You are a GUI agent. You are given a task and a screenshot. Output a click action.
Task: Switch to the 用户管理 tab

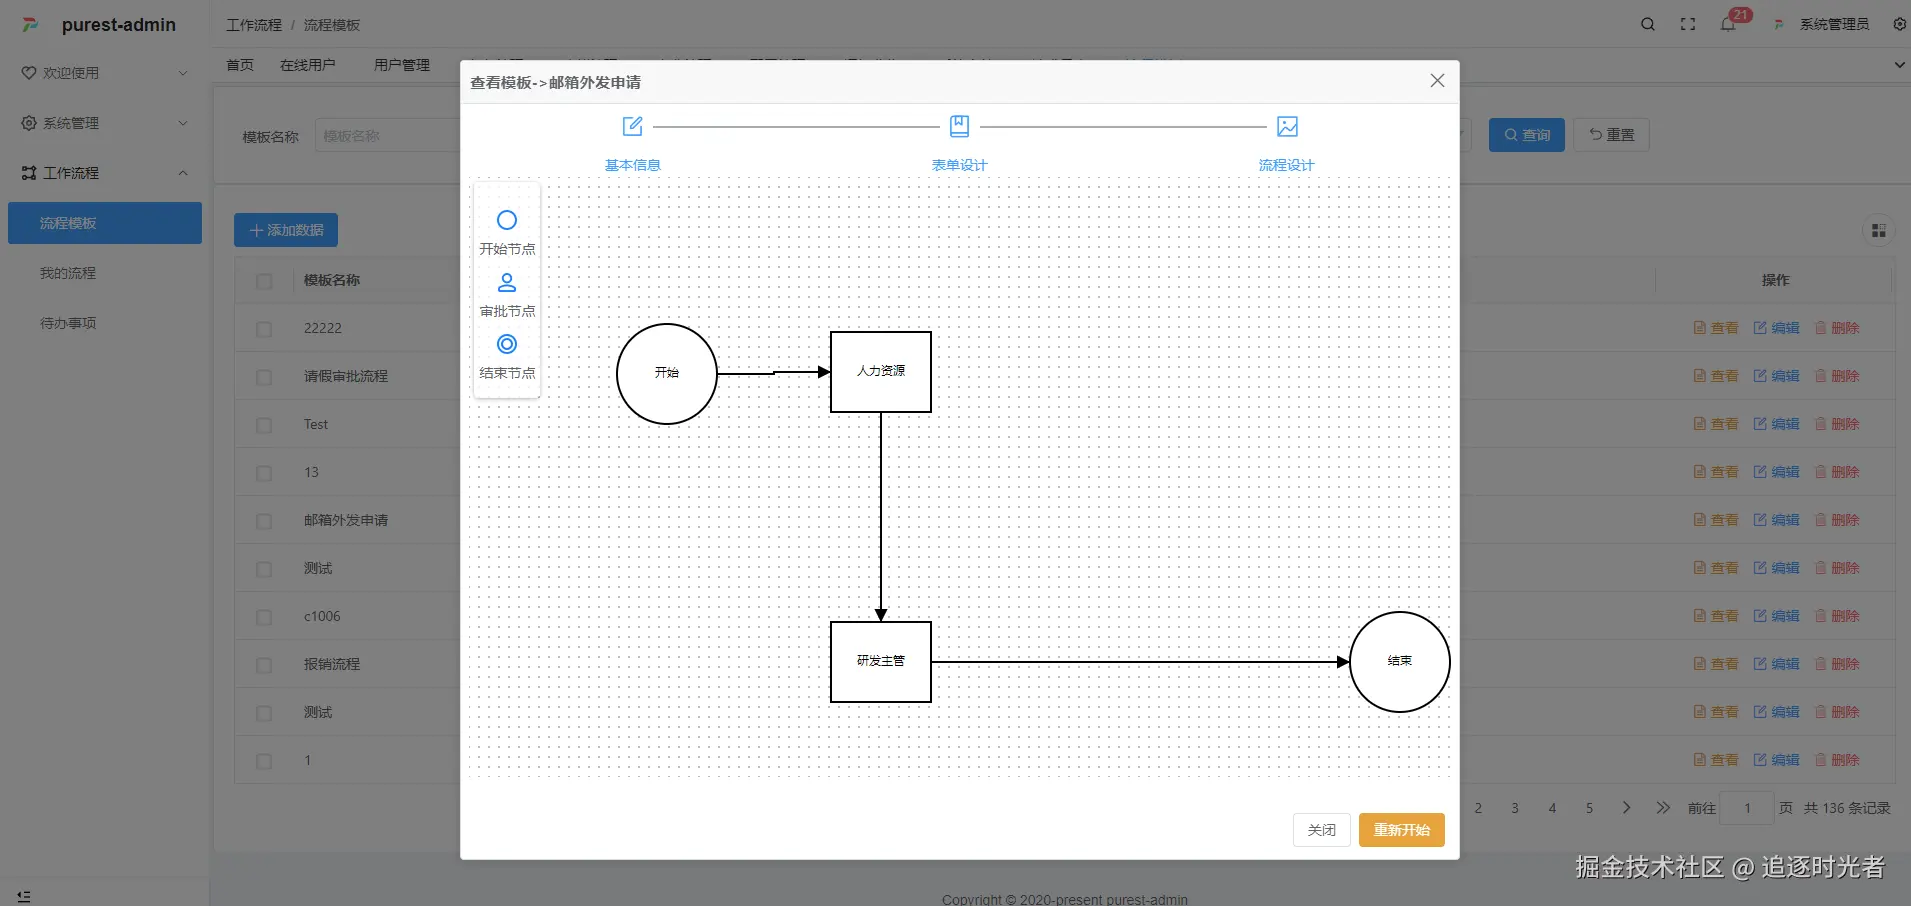pyautogui.click(x=402, y=65)
